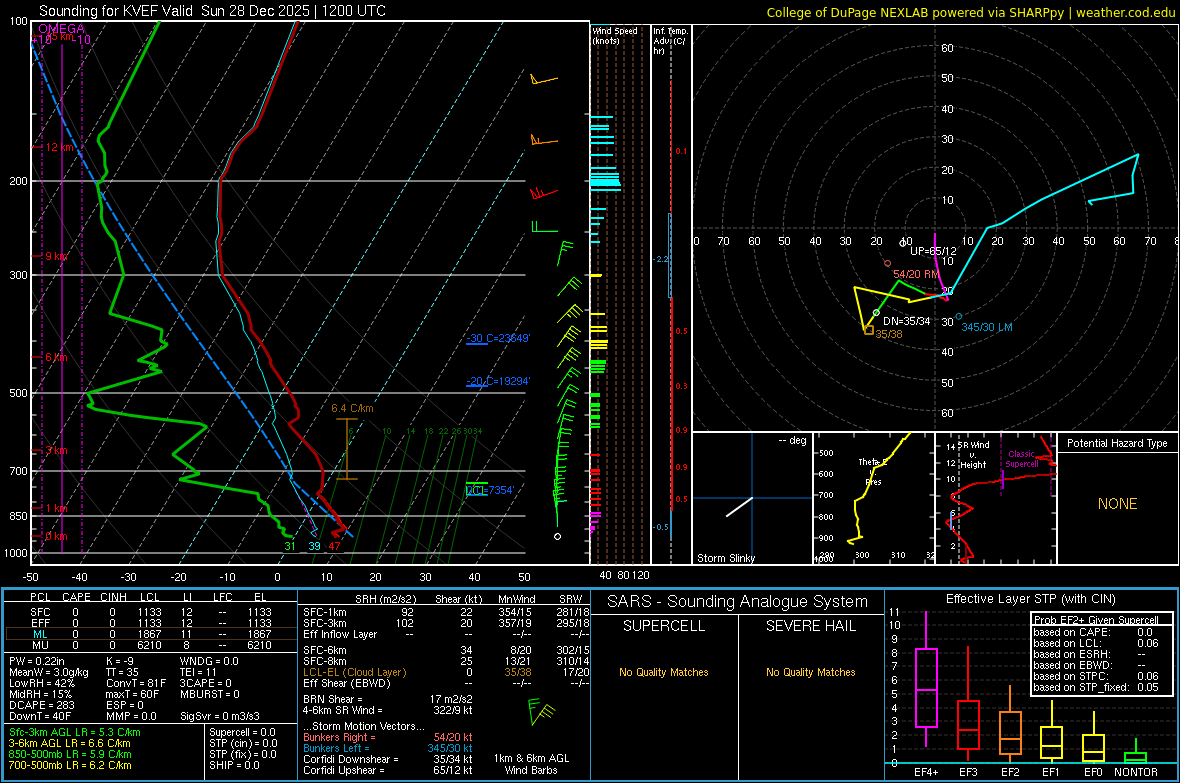Click the Corfidi Downshear entry
The width and height of the screenshot is (1180, 783).
(x=388, y=759)
